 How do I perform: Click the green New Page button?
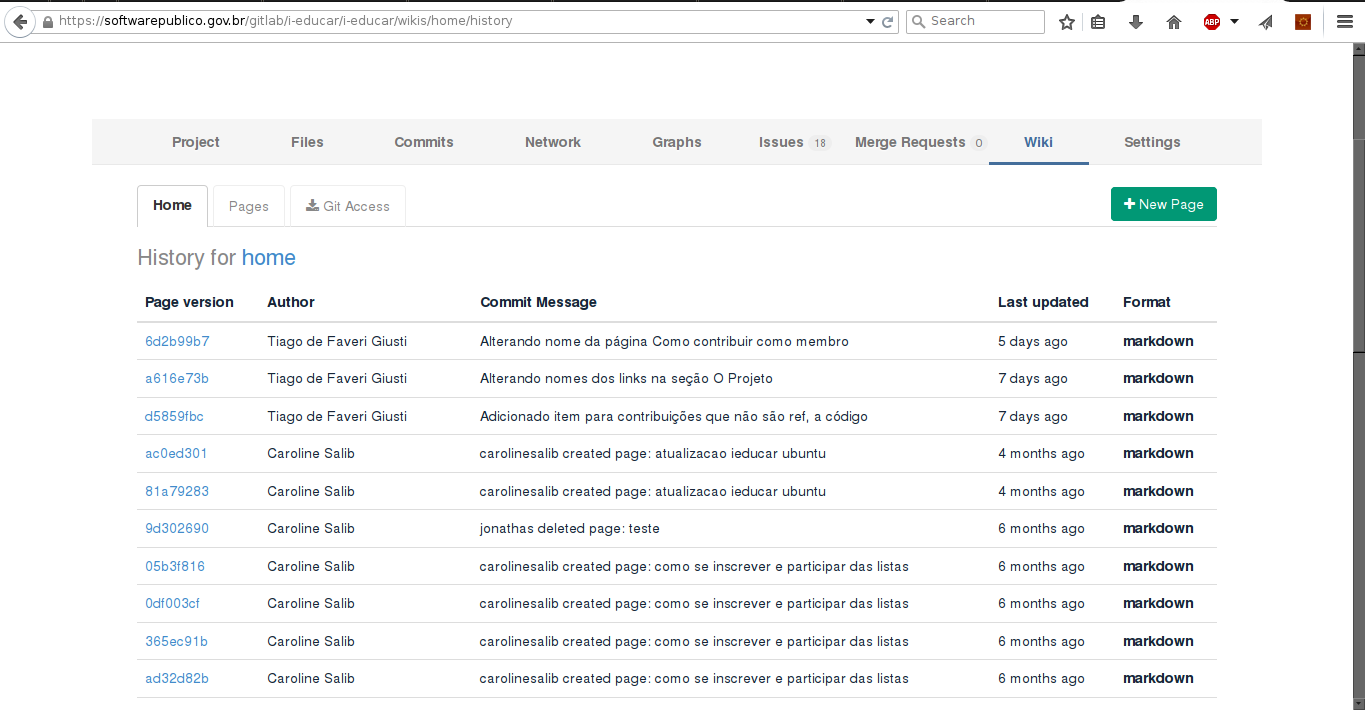click(1164, 204)
